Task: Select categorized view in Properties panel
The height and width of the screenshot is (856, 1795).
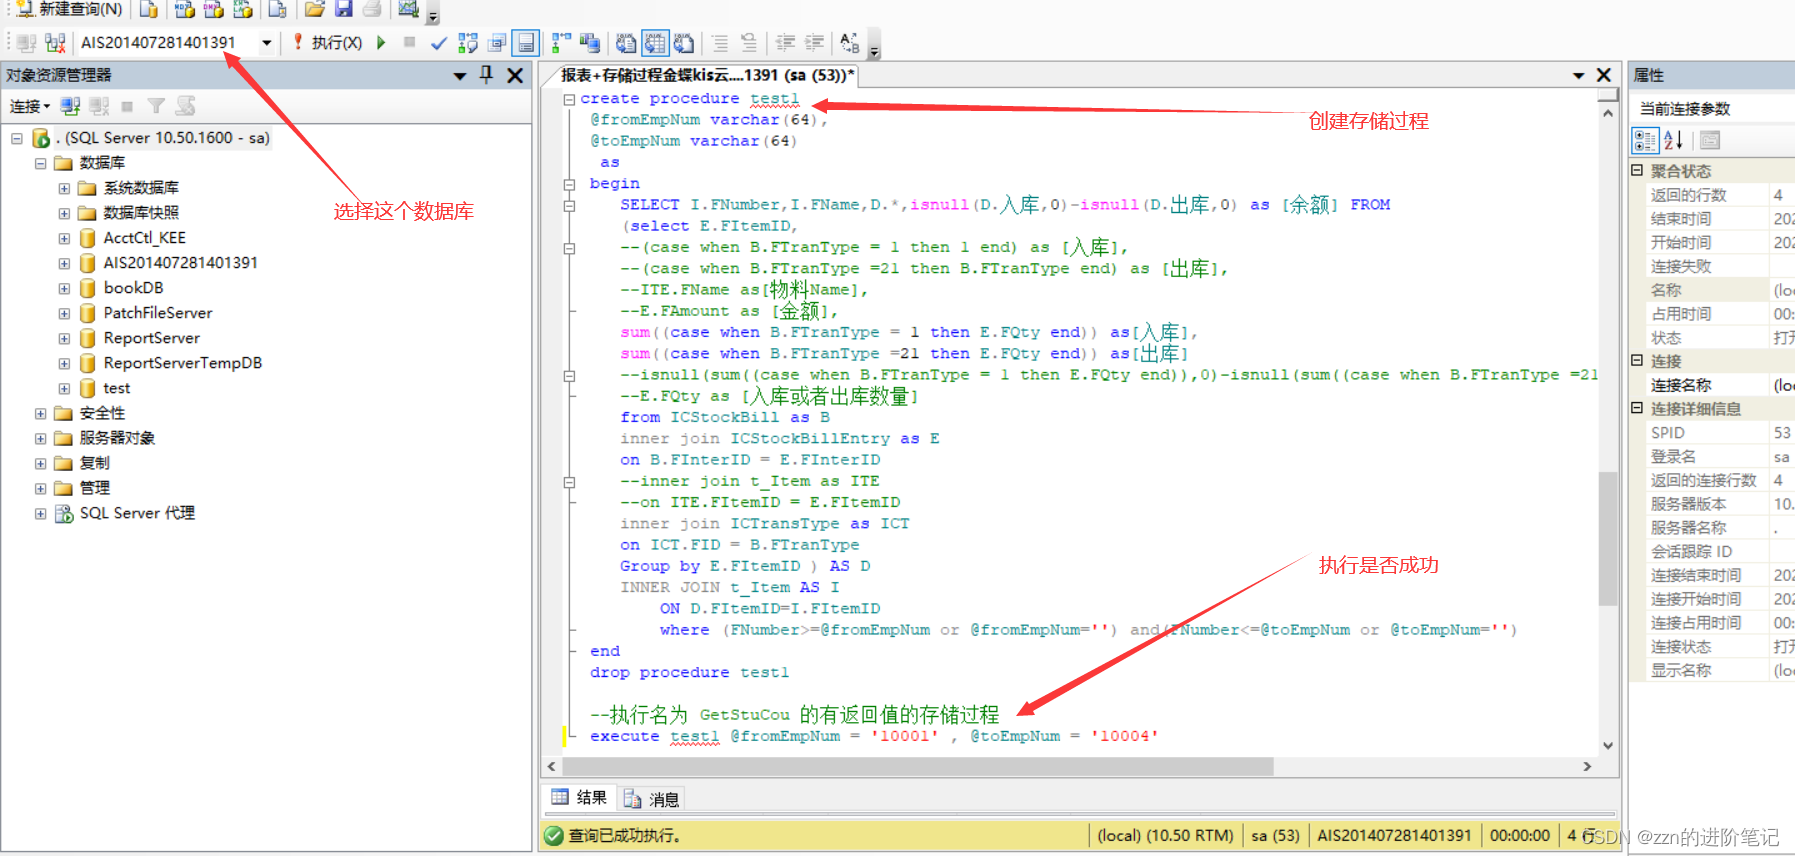Action: [x=1645, y=140]
